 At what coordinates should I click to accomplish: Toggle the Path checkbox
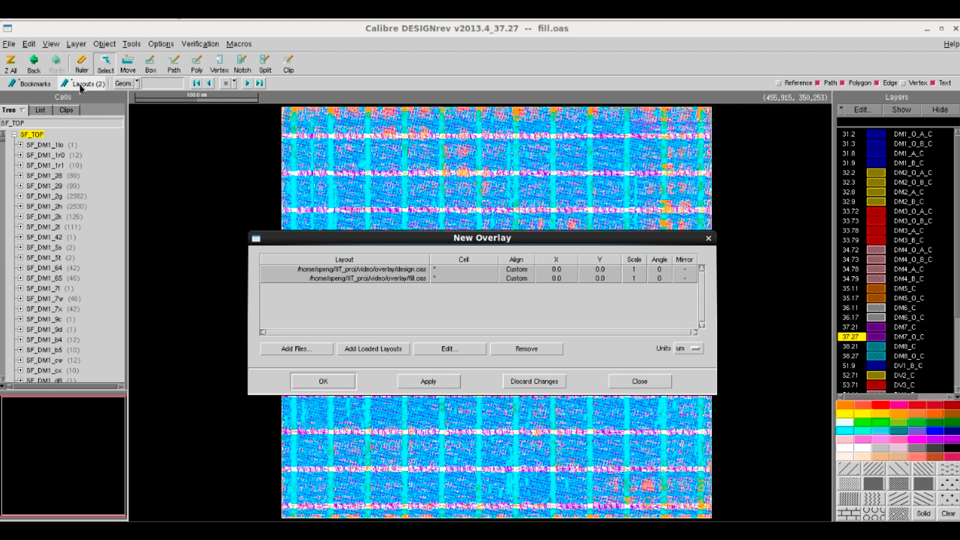point(817,83)
